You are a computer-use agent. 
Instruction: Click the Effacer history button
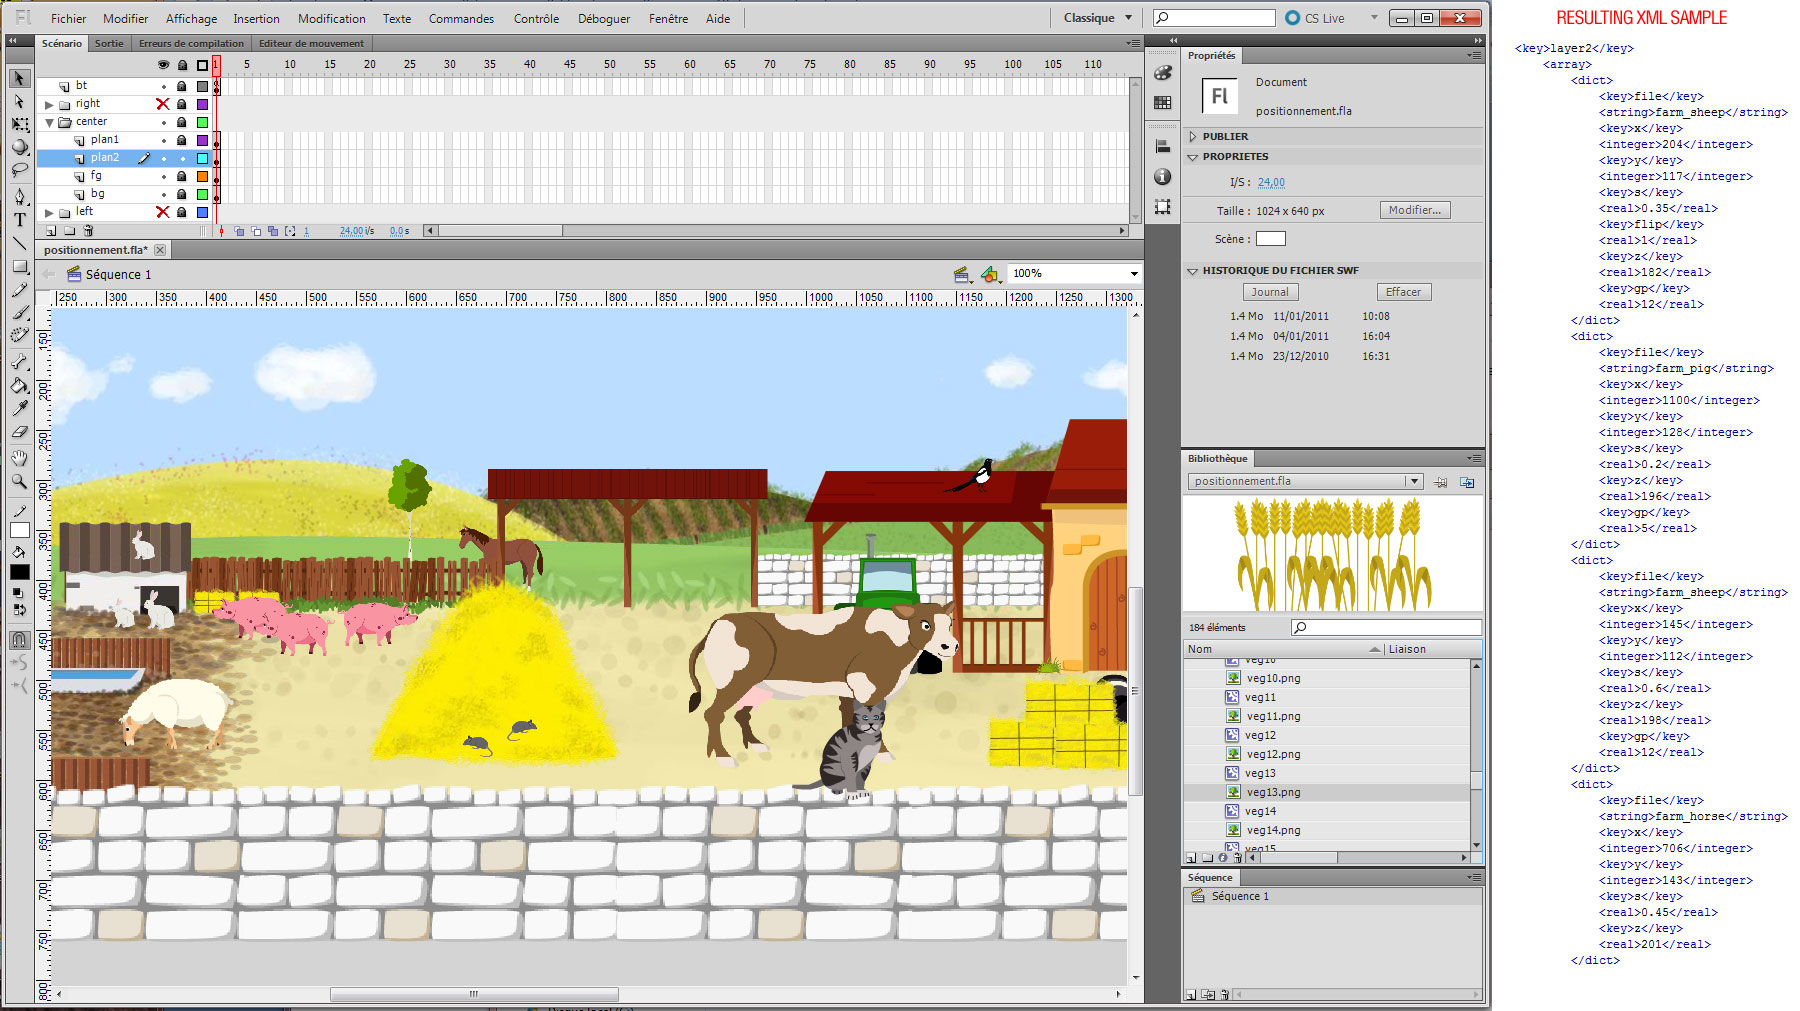coord(1403,292)
